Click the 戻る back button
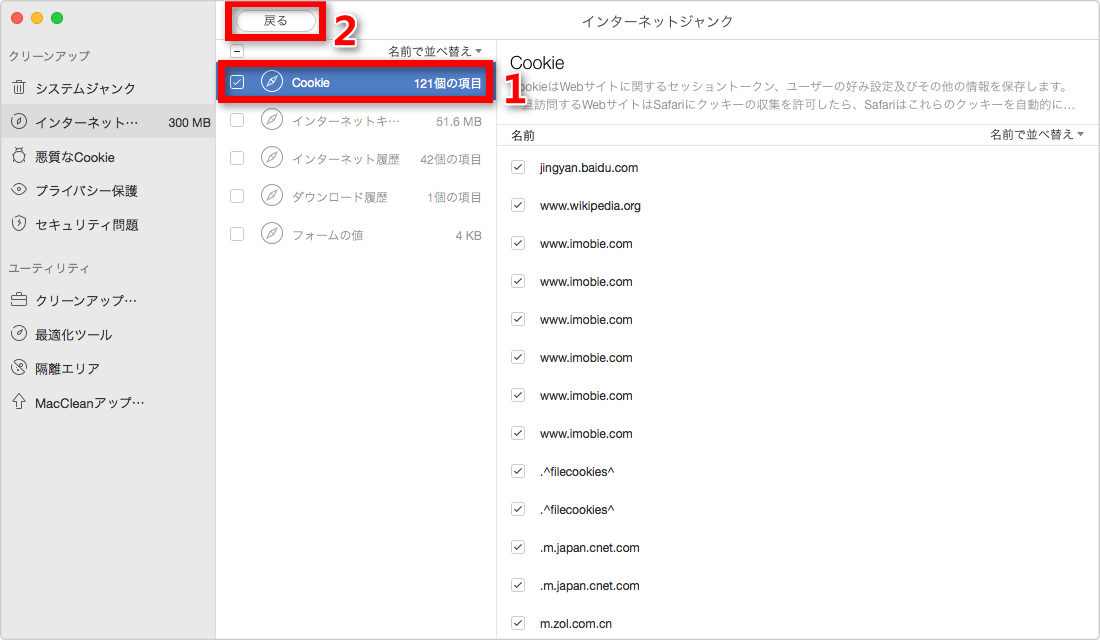The image size is (1100, 640). click(276, 21)
